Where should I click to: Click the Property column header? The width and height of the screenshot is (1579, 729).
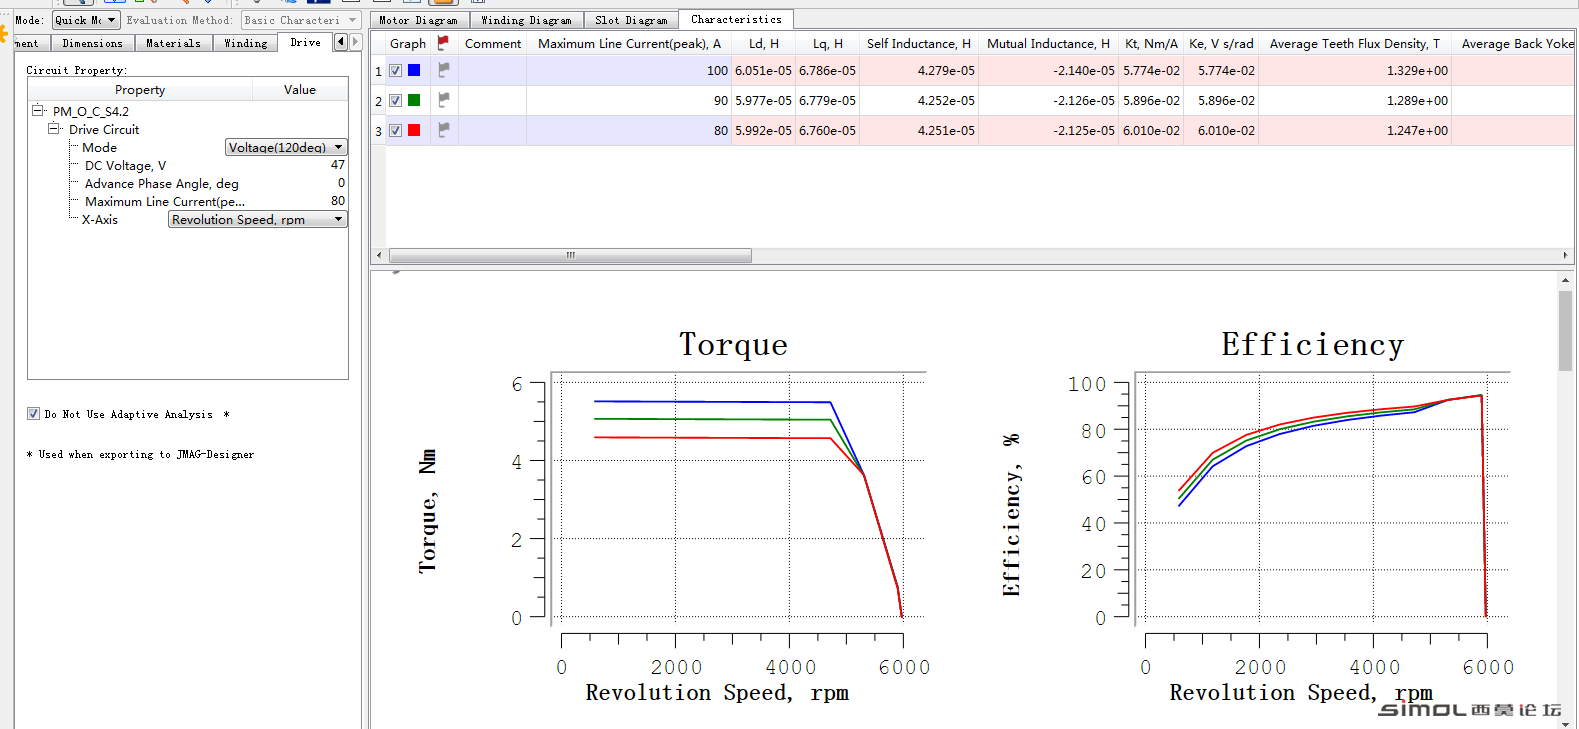point(140,89)
